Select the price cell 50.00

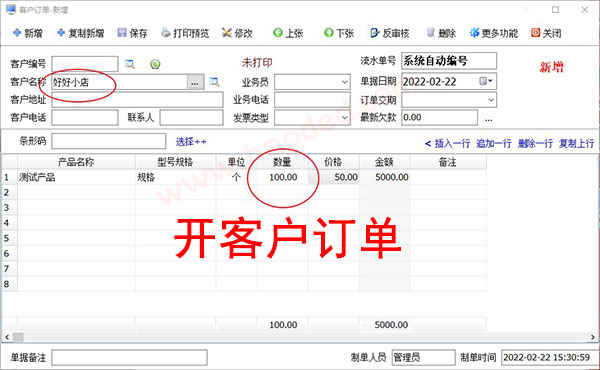click(333, 177)
